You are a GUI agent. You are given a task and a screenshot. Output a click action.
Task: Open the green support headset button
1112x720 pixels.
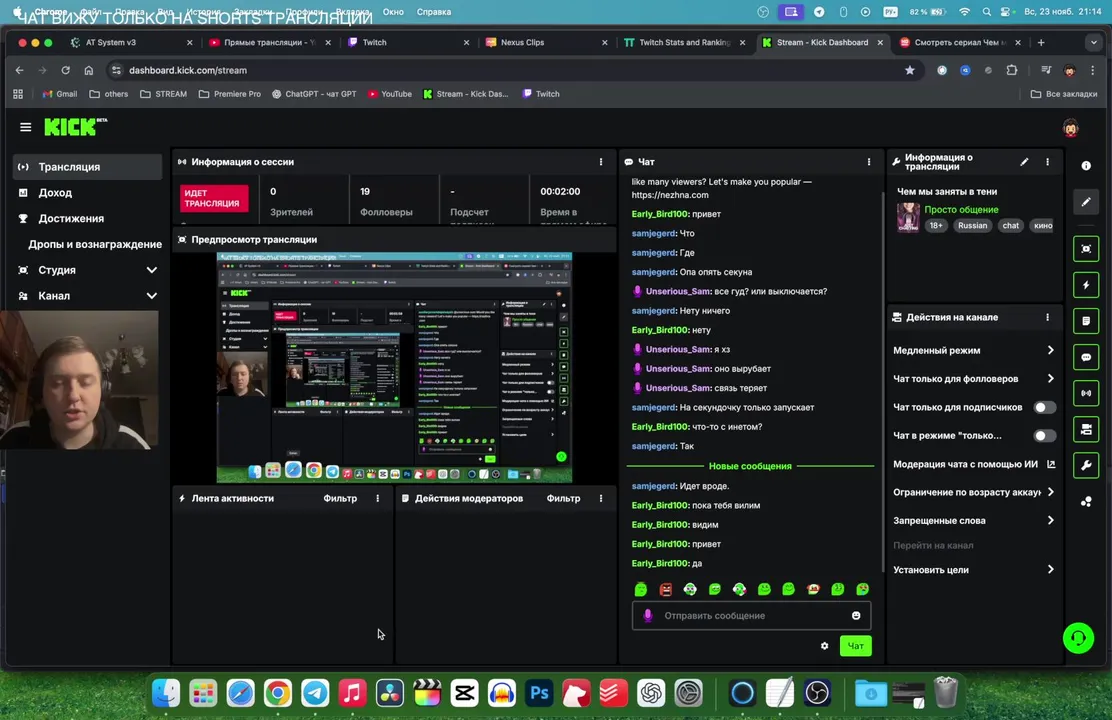pos(1078,638)
